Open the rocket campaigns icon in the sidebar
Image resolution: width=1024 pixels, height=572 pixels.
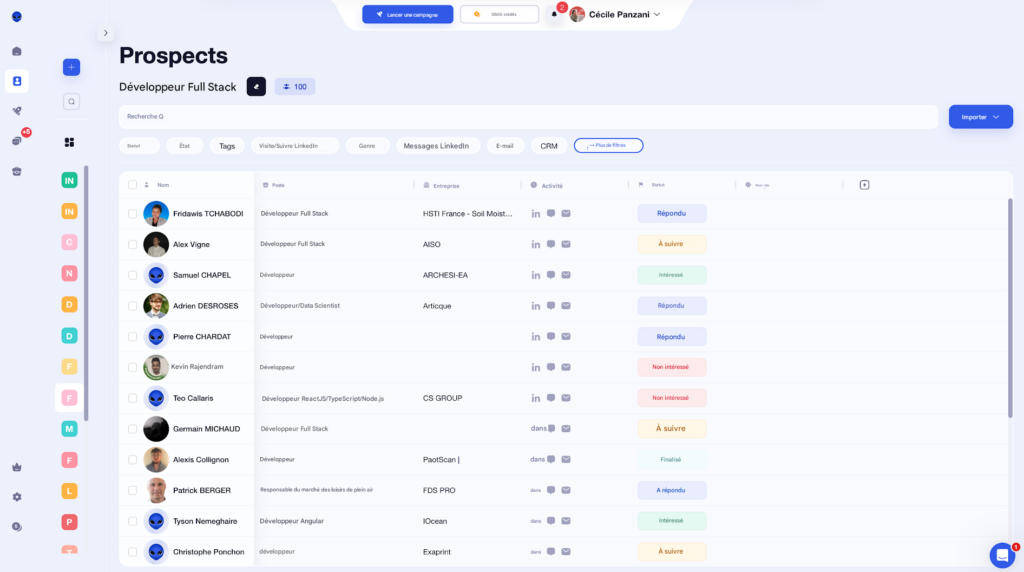pyautogui.click(x=17, y=111)
